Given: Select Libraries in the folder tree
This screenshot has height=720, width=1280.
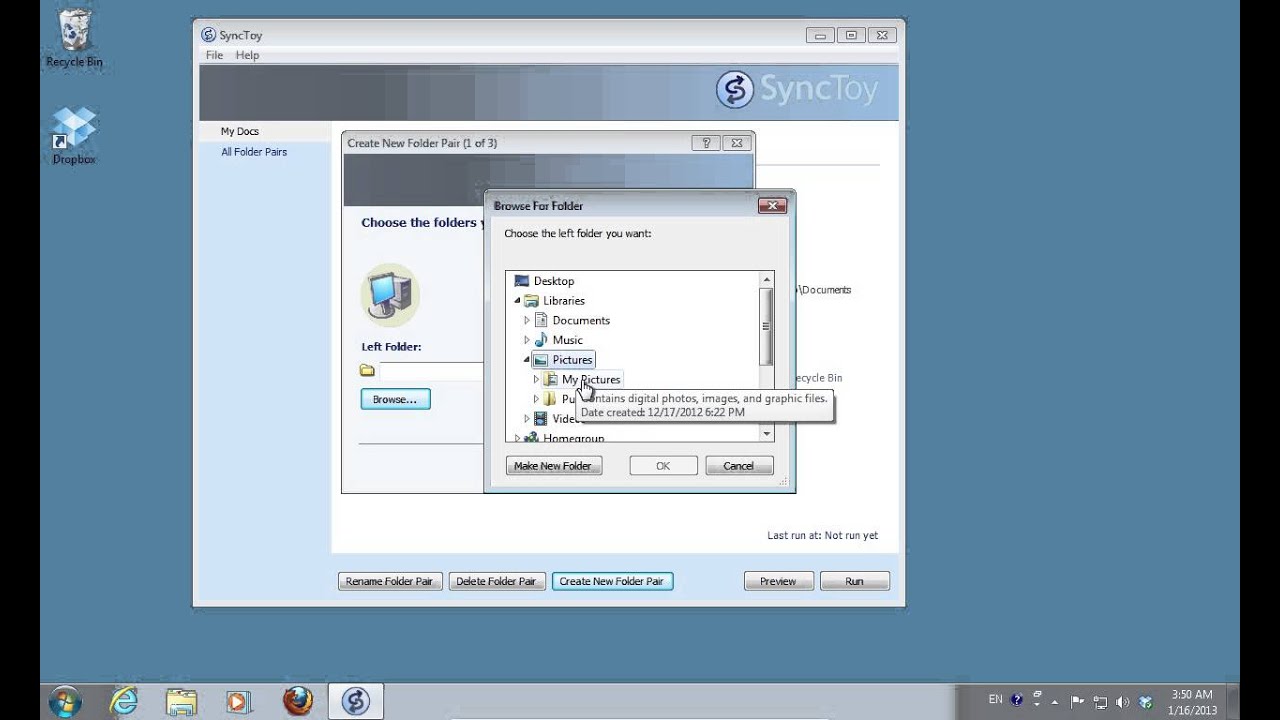Looking at the screenshot, I should coord(564,300).
